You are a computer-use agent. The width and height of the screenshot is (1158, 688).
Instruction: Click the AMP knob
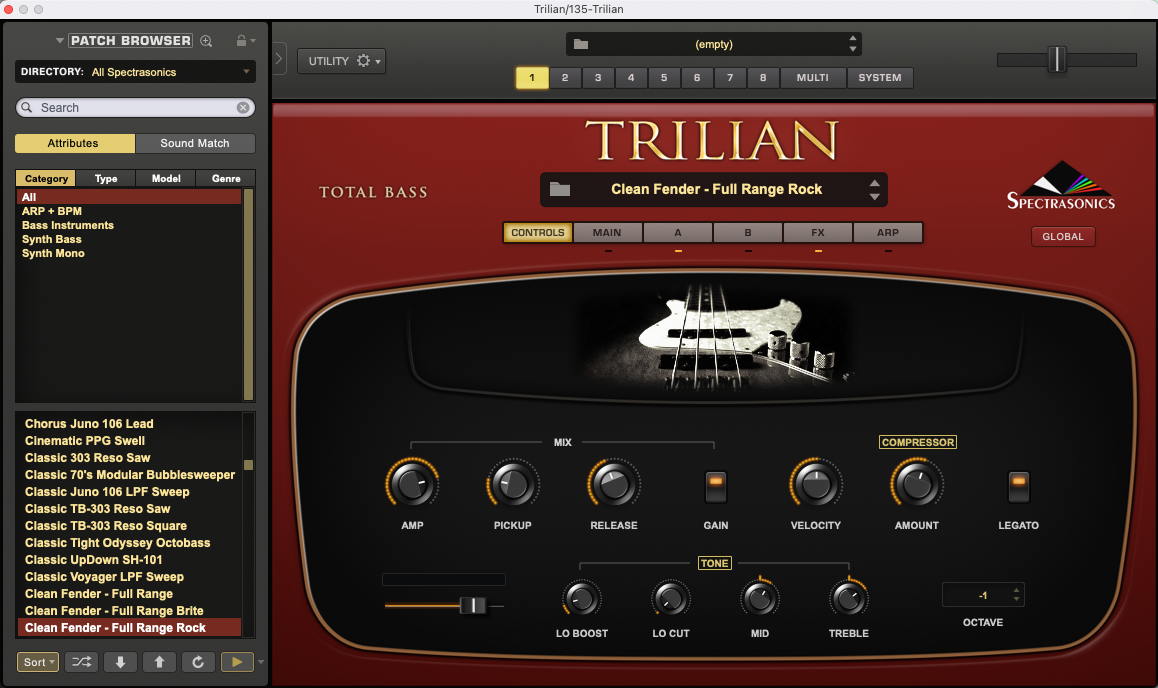pyautogui.click(x=412, y=484)
